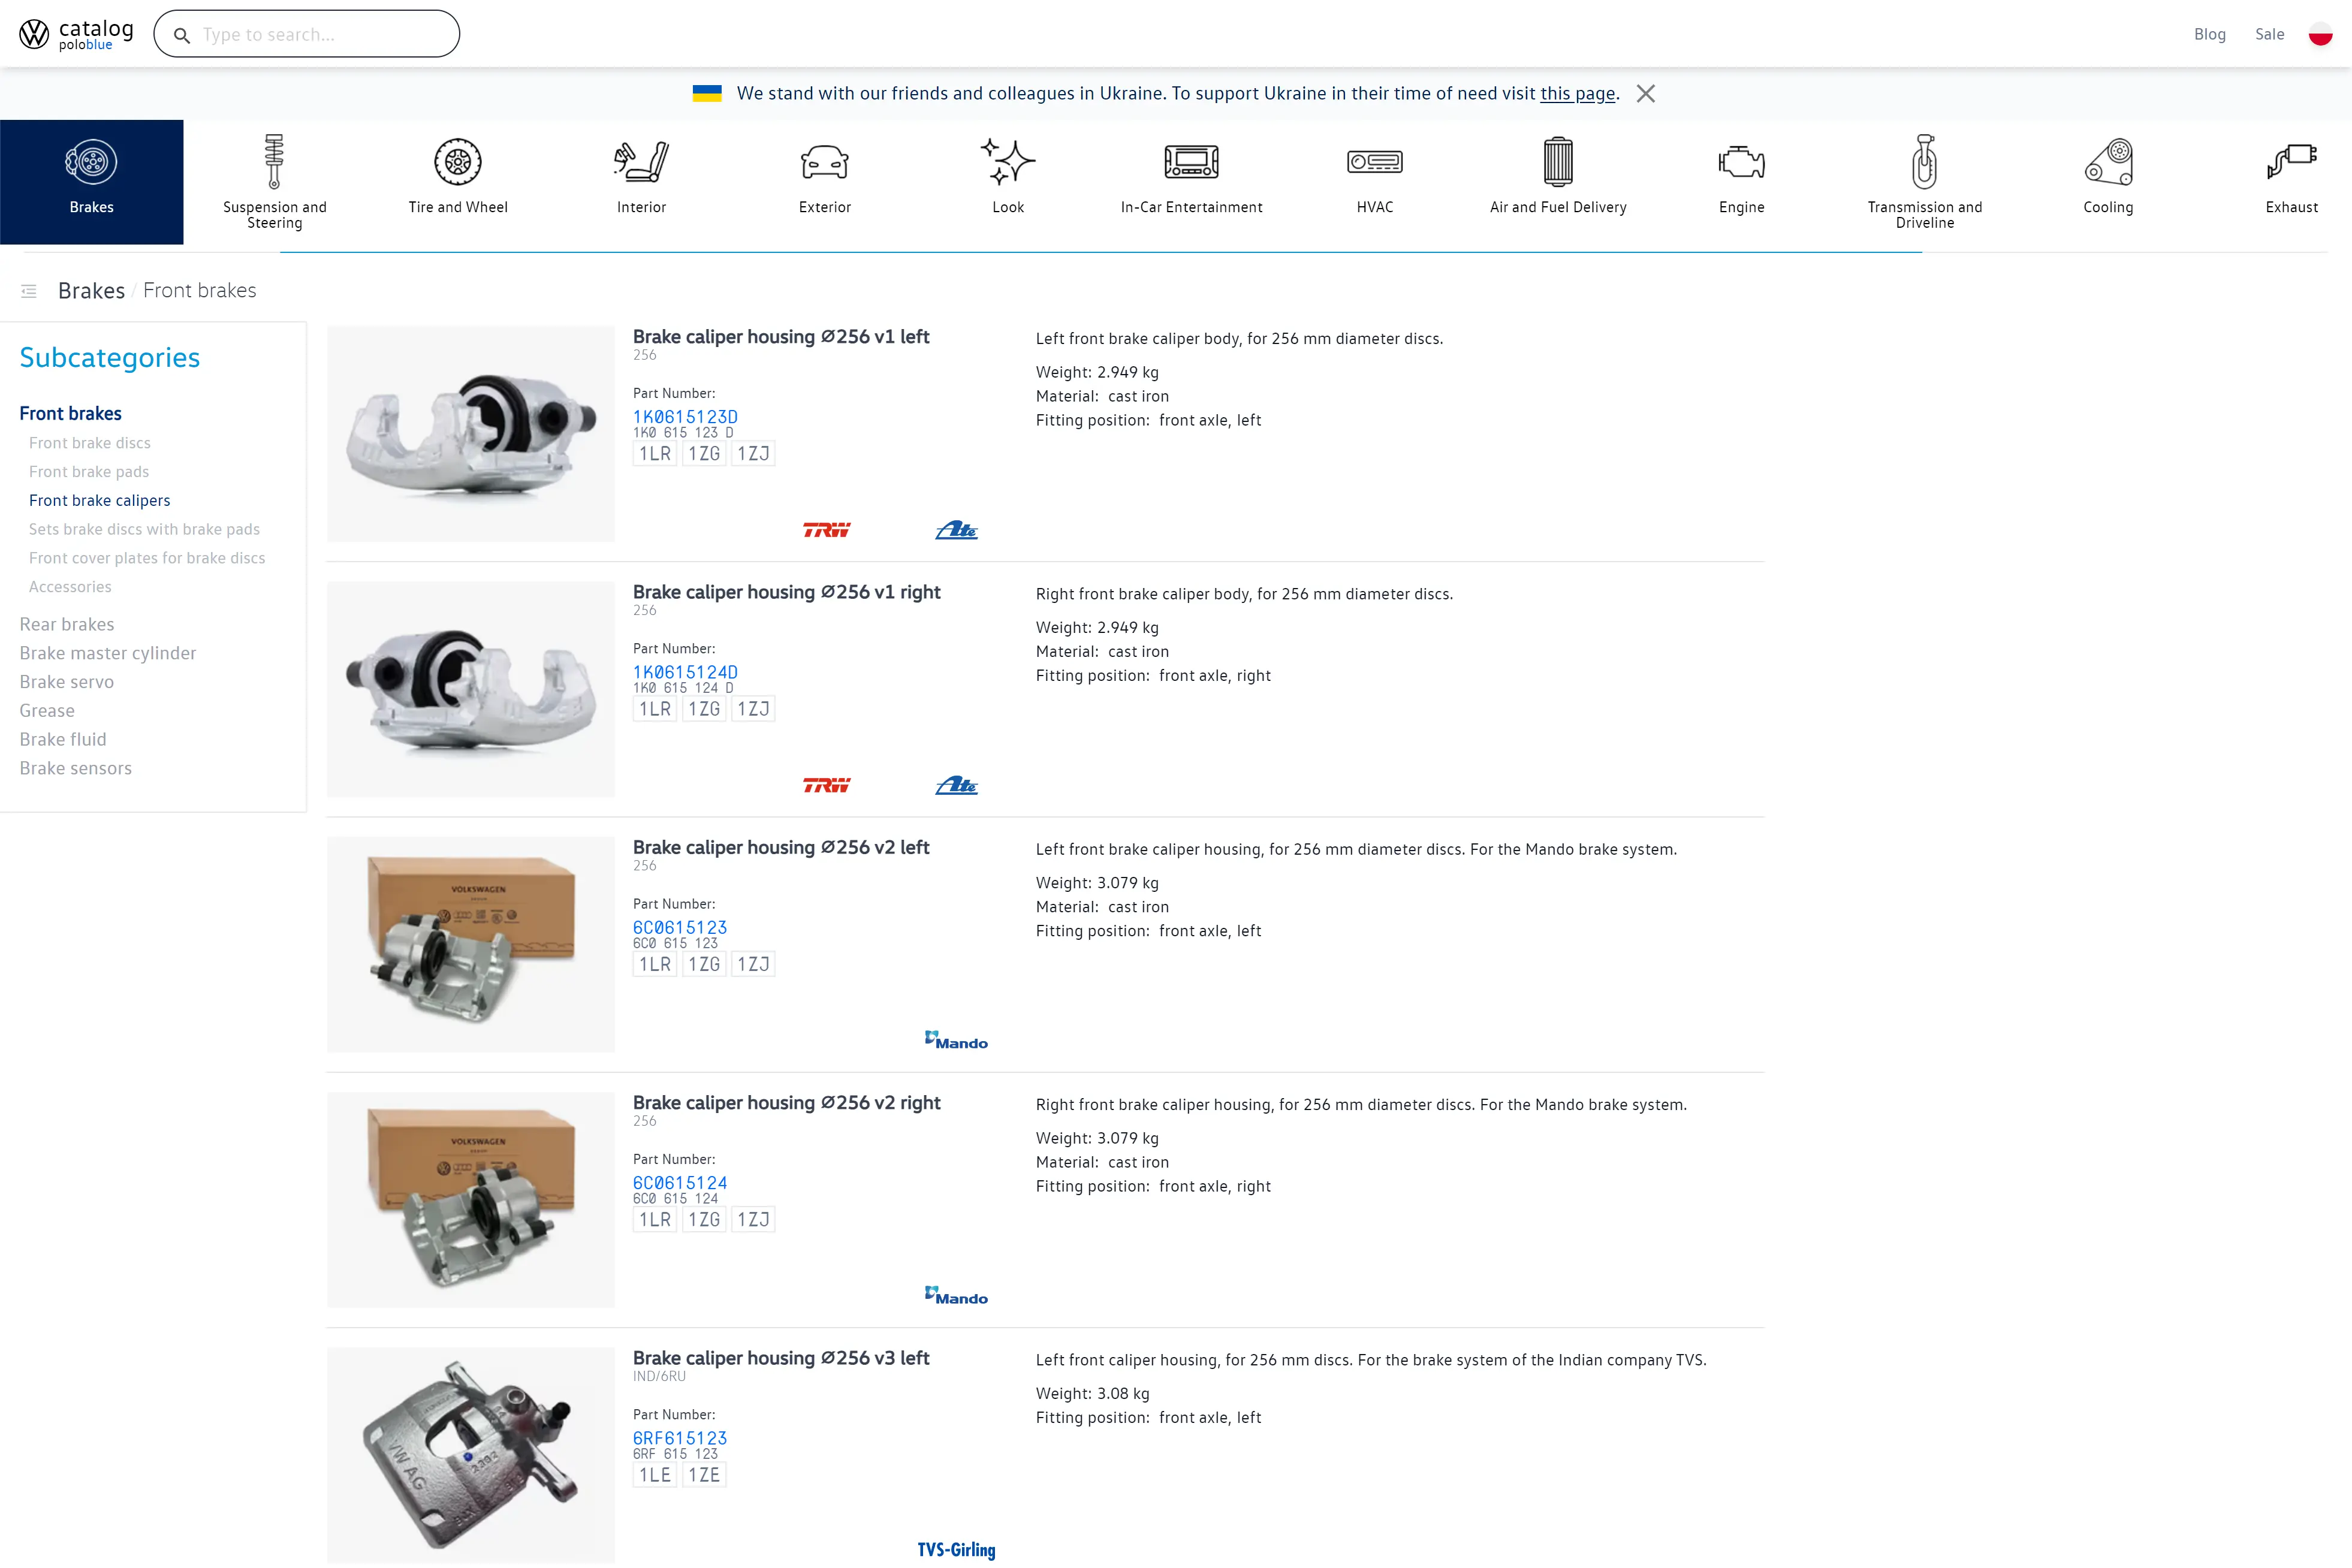
Task: Open the Look category
Action: point(1008,180)
